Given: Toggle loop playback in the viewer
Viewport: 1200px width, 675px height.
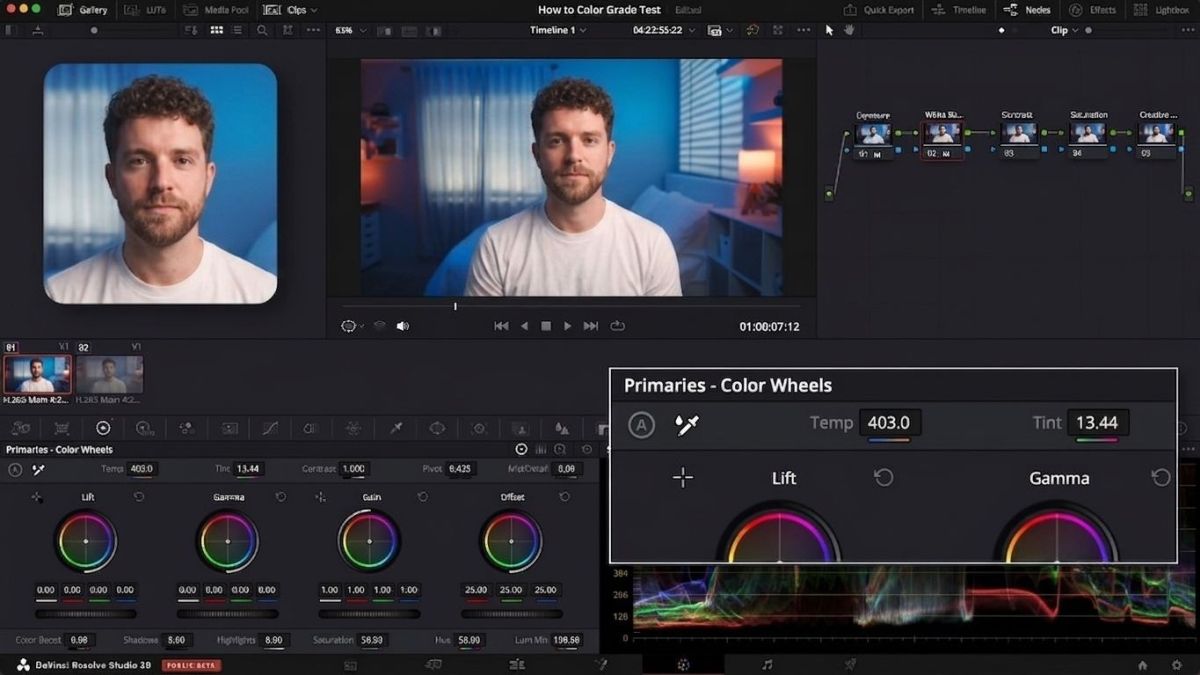Looking at the screenshot, I should pyautogui.click(x=617, y=326).
